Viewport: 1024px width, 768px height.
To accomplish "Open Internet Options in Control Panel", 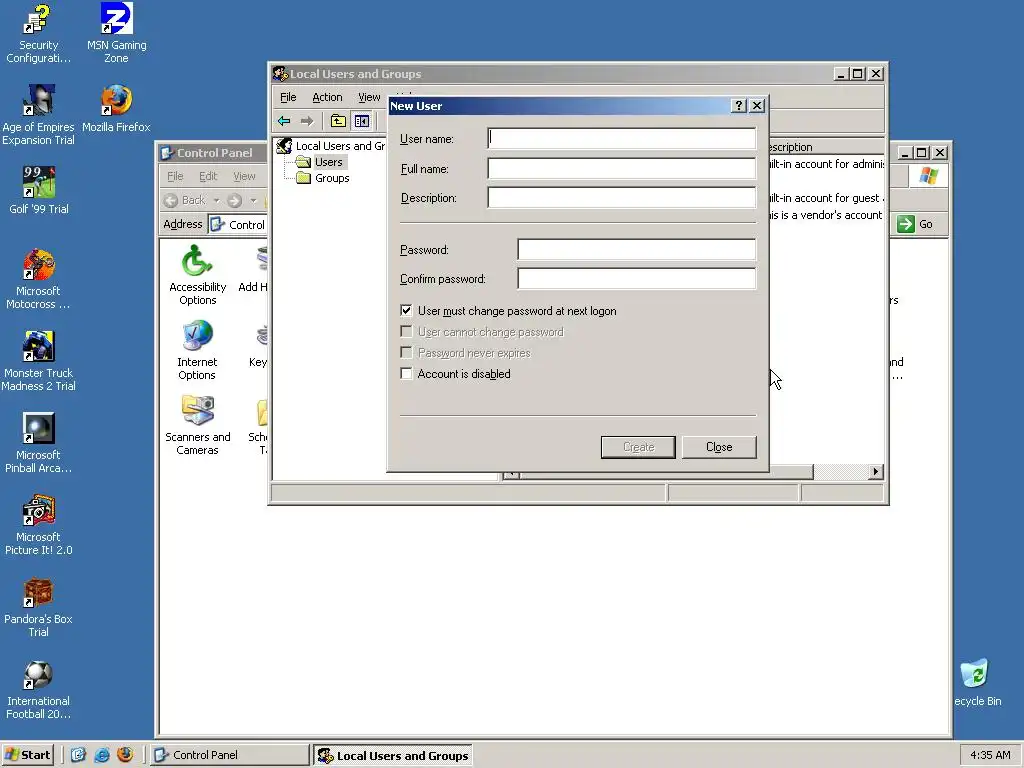I will coord(197,350).
